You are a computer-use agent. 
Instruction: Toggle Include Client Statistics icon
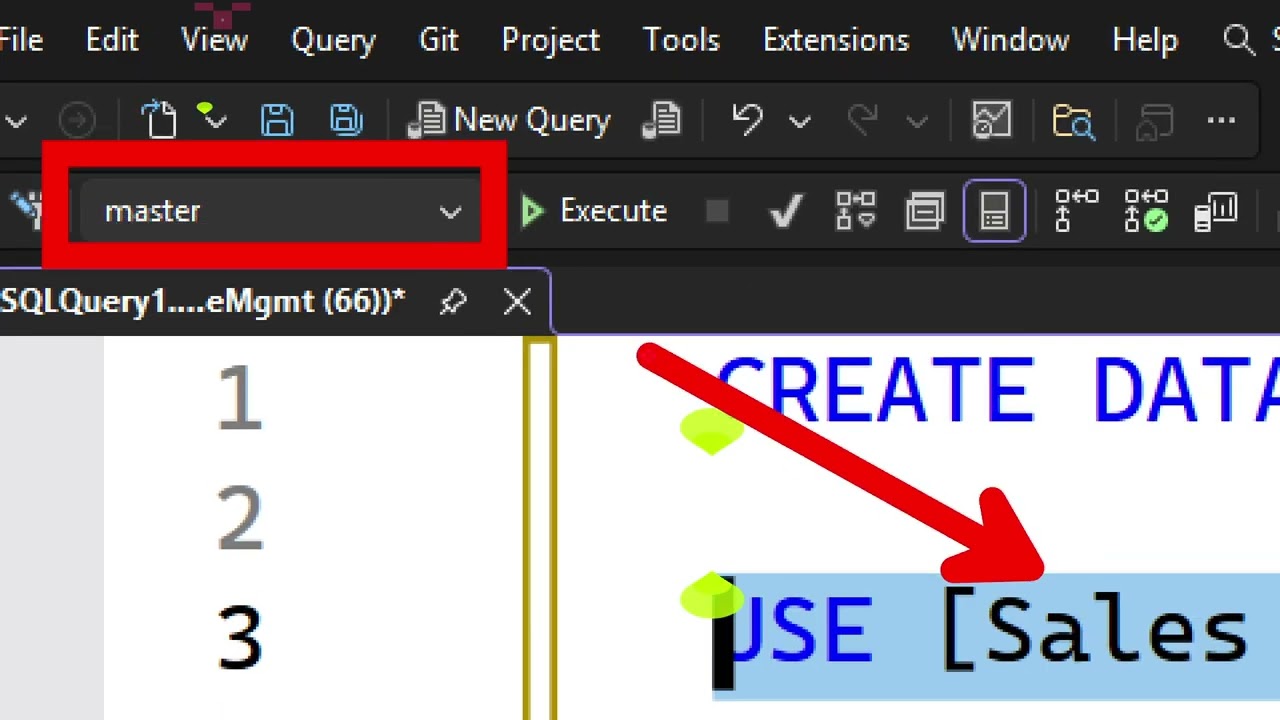(1216, 211)
